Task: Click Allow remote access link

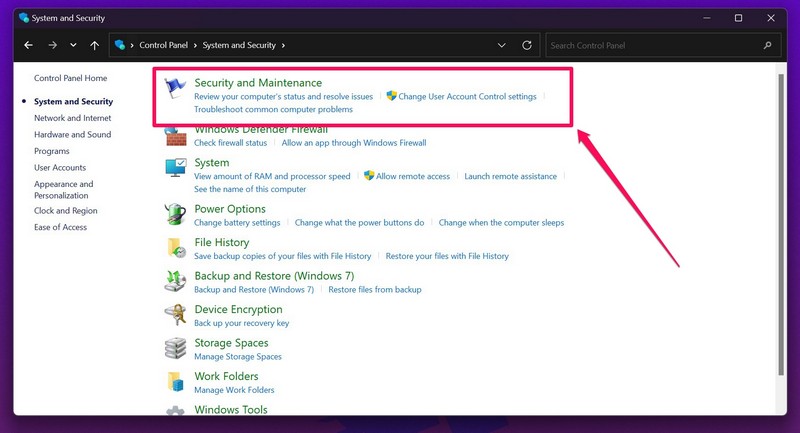Action: (x=413, y=176)
